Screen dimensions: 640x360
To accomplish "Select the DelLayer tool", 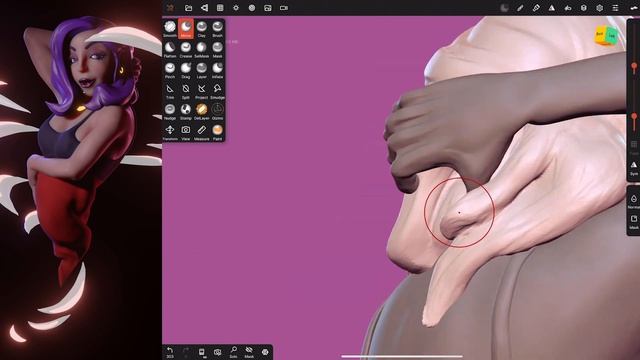I will pyautogui.click(x=202, y=111).
